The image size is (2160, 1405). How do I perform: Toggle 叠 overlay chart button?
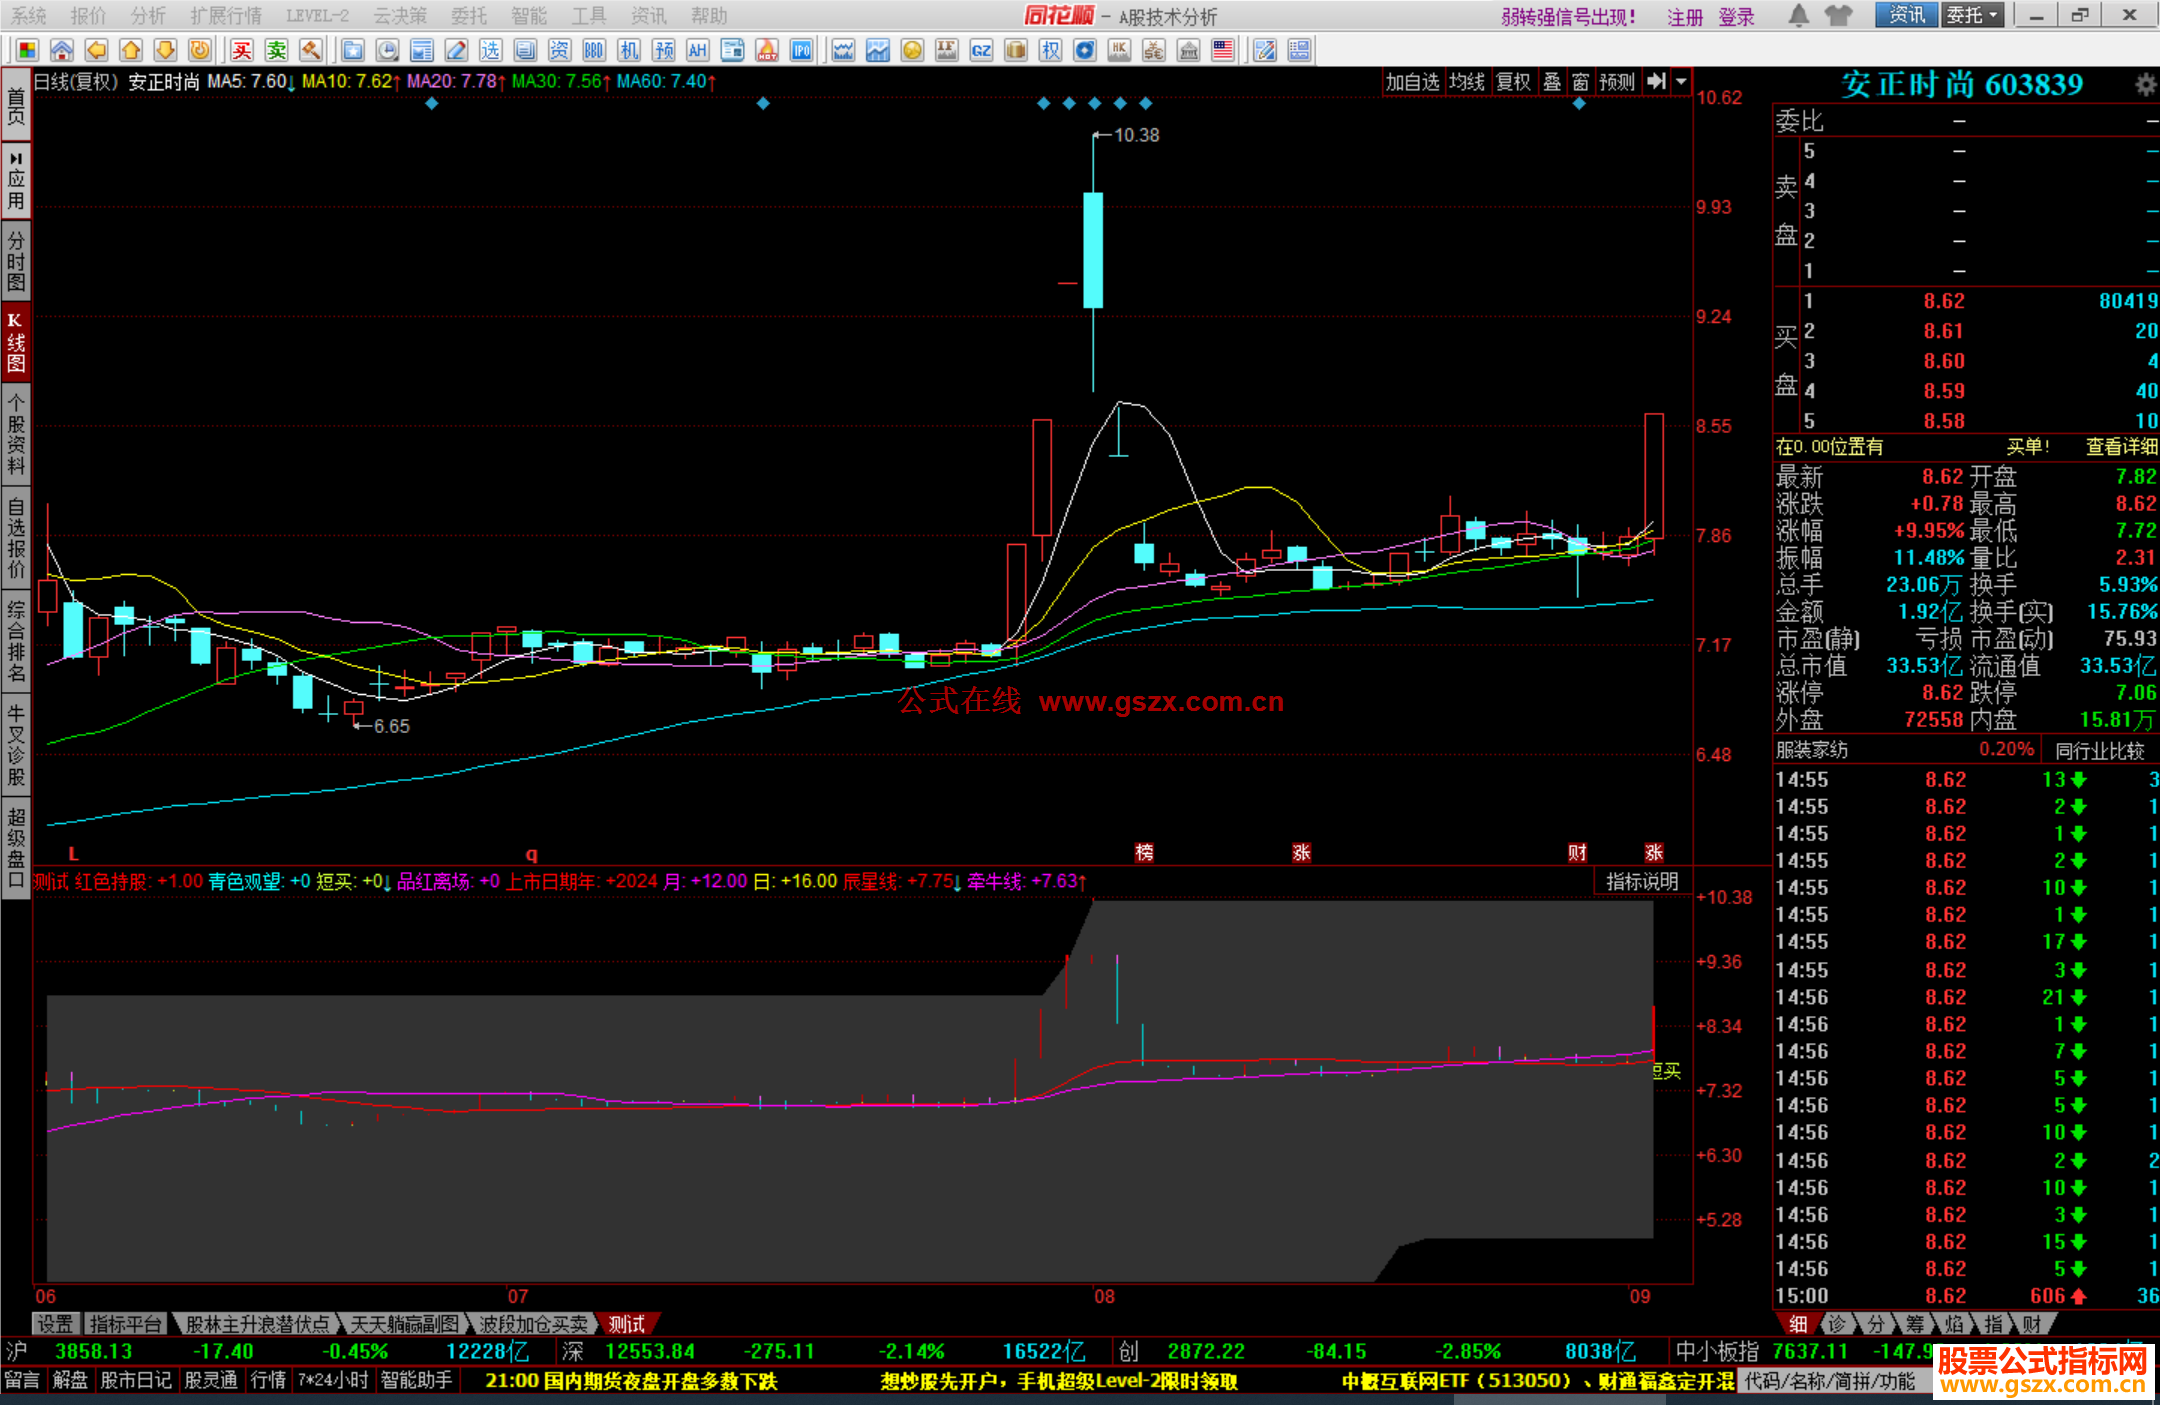pyautogui.click(x=1551, y=82)
